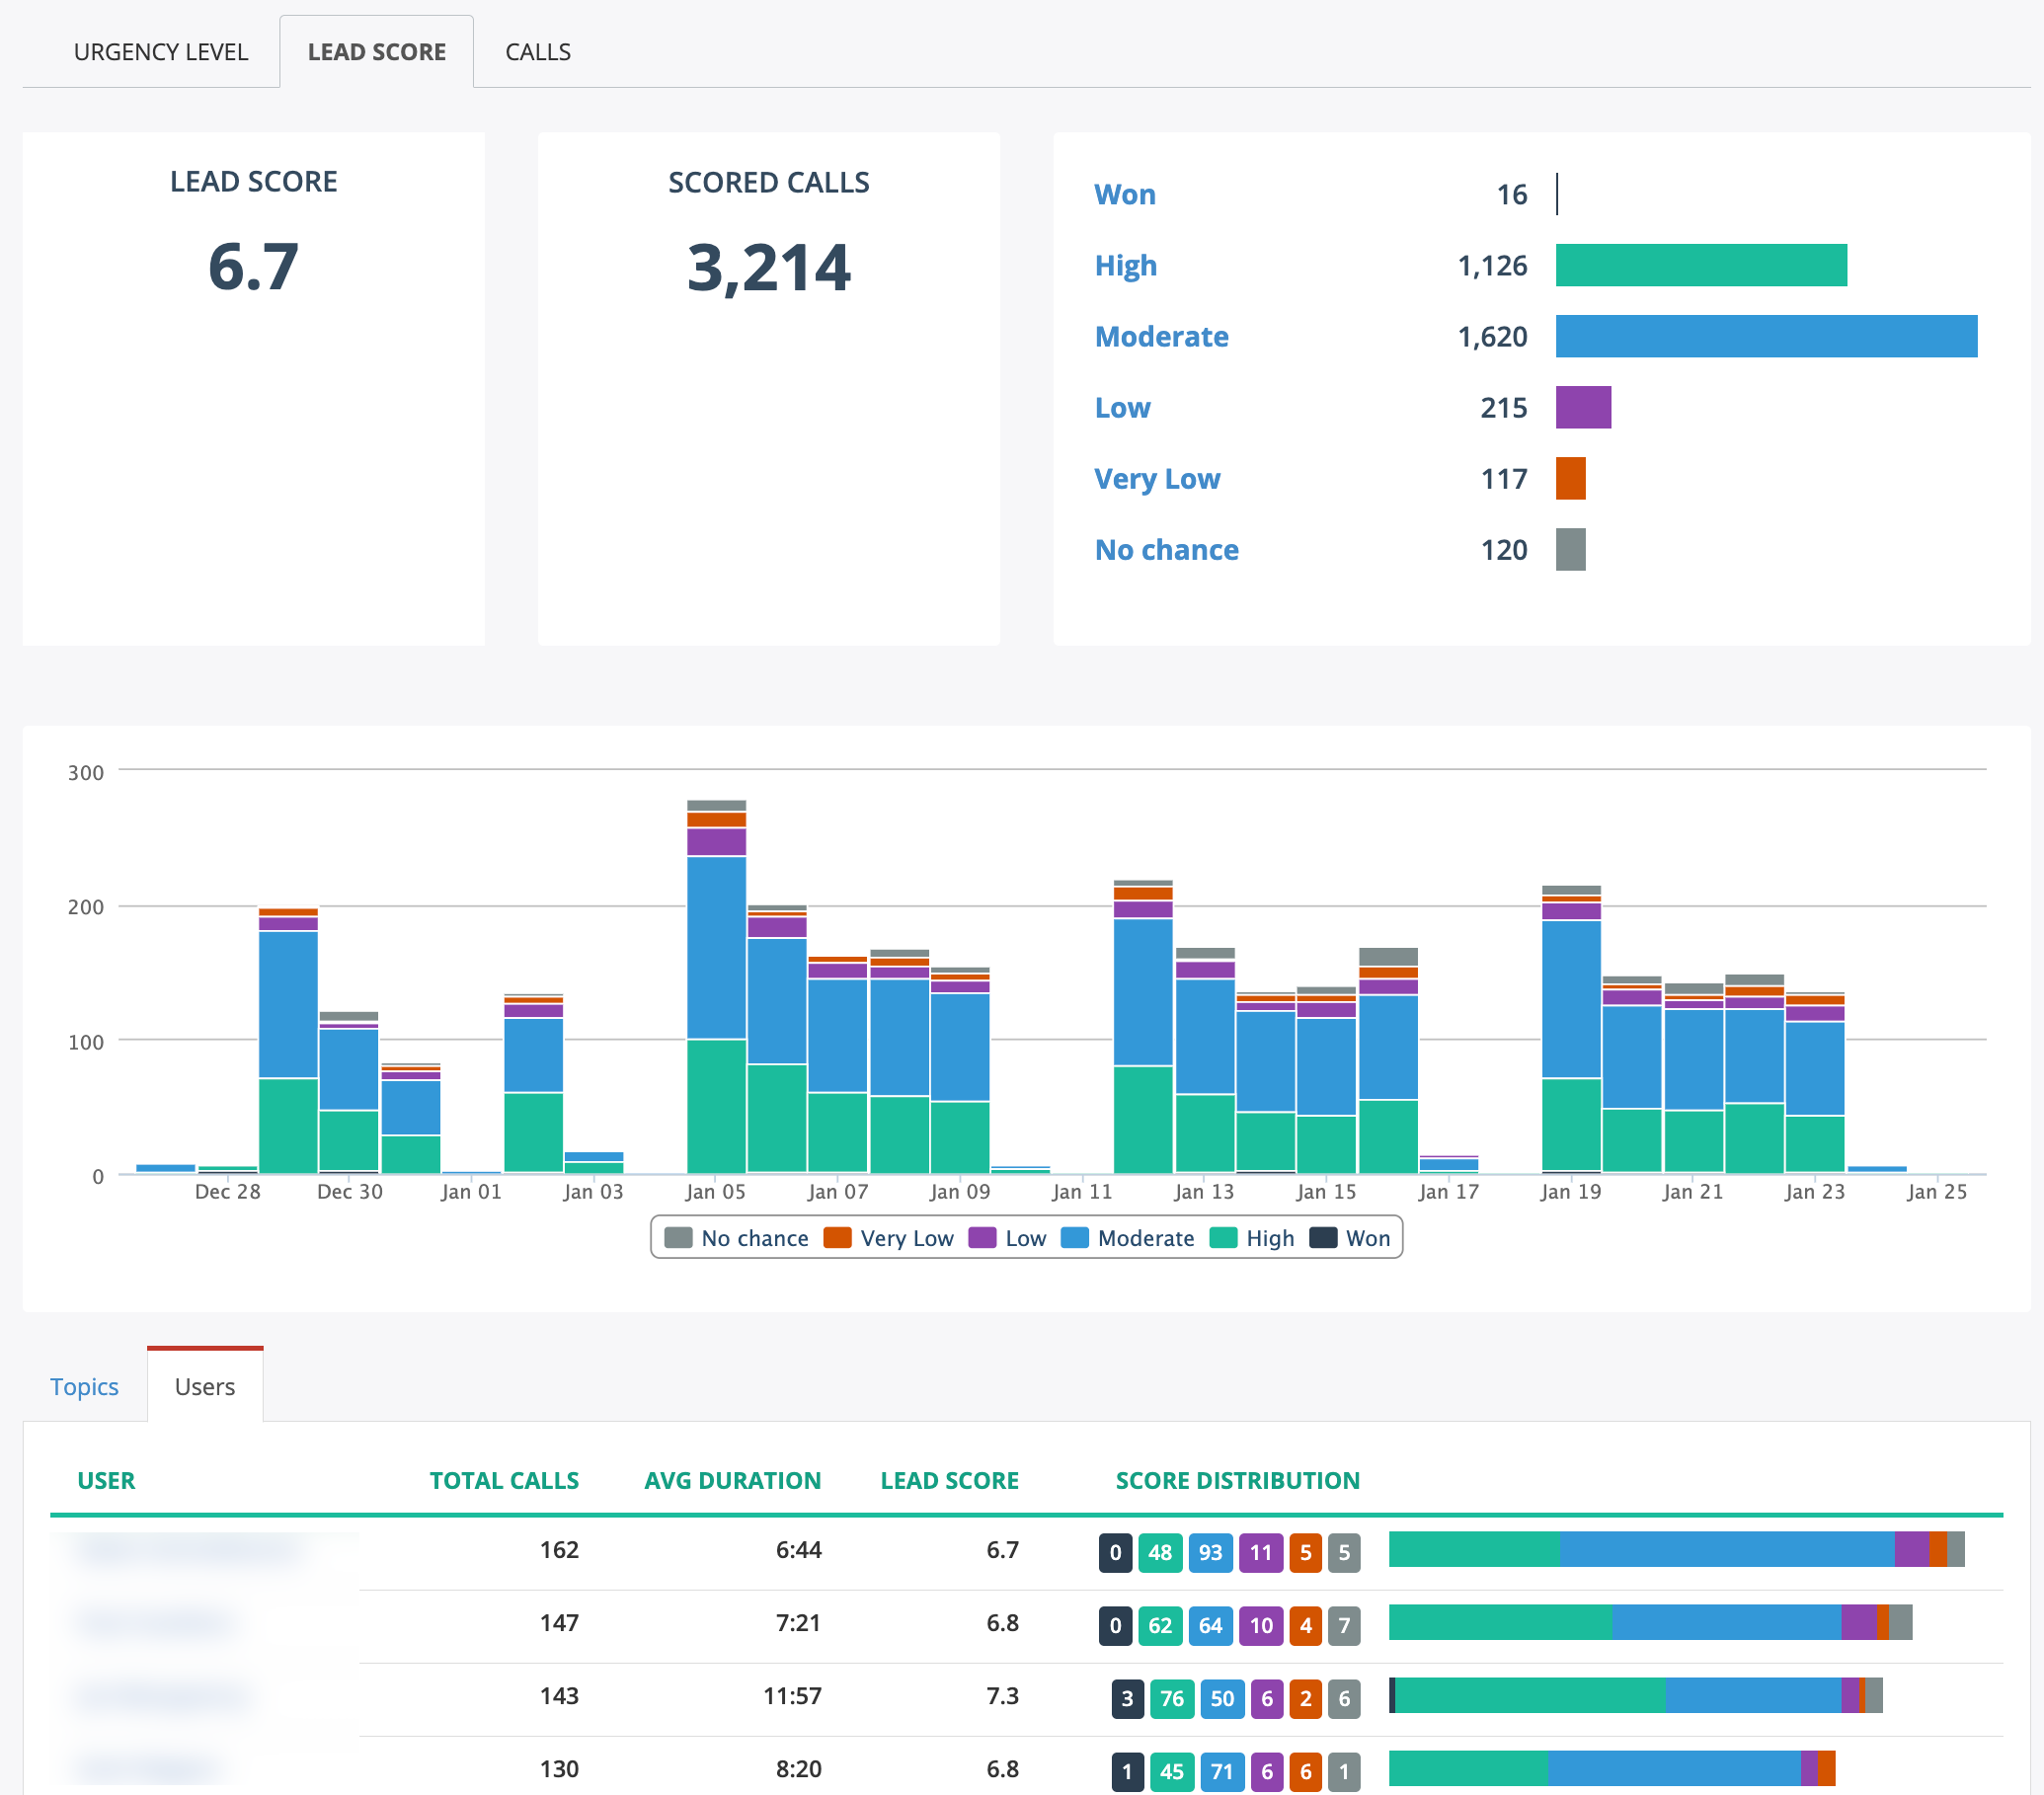Toggle High legend swatch in chart
Screen dimensions: 2044x1795
(x=1223, y=1238)
